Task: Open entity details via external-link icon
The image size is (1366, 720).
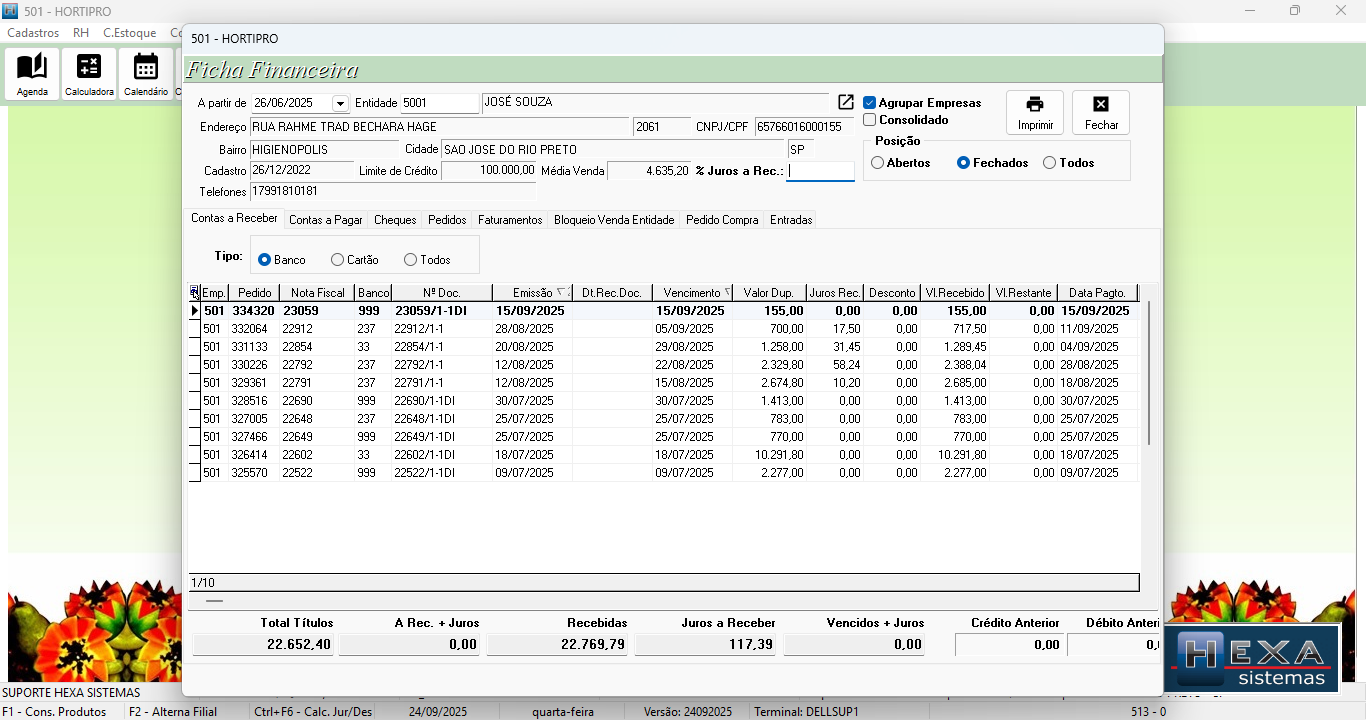Action: pos(846,103)
